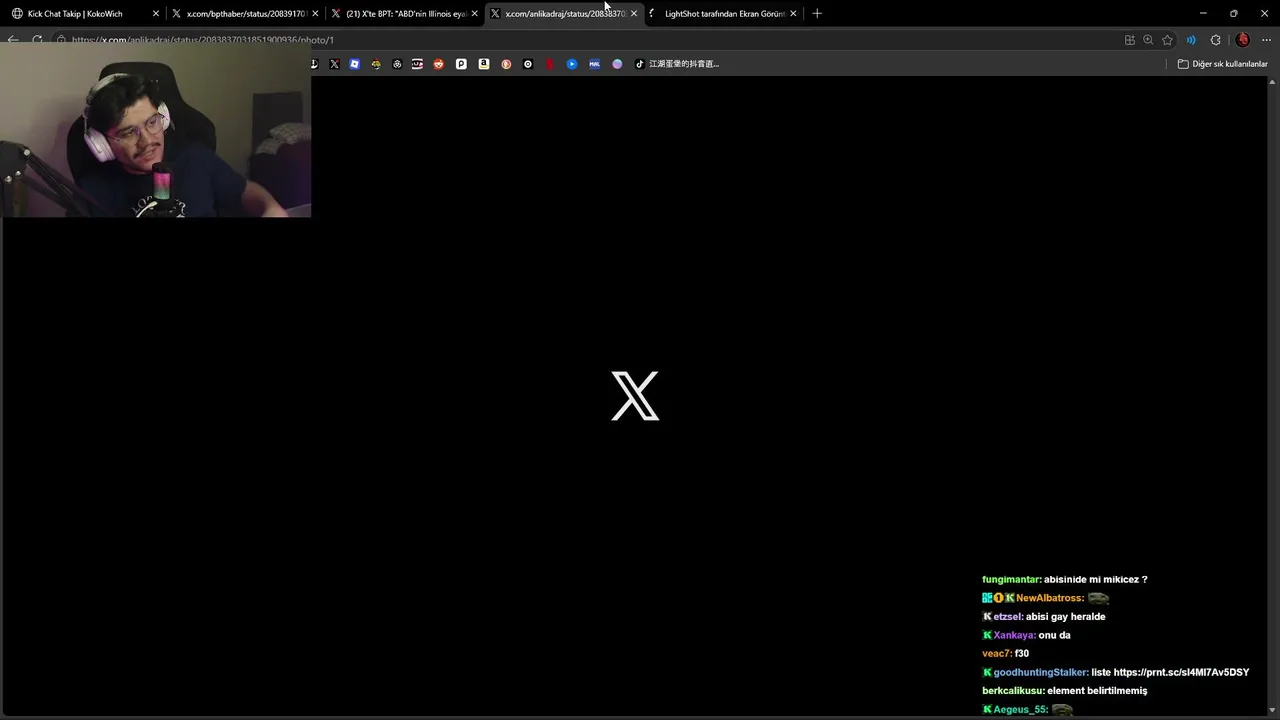Open the red icon bookmark
Image resolution: width=1280 pixels, height=720 pixels.
550,64
